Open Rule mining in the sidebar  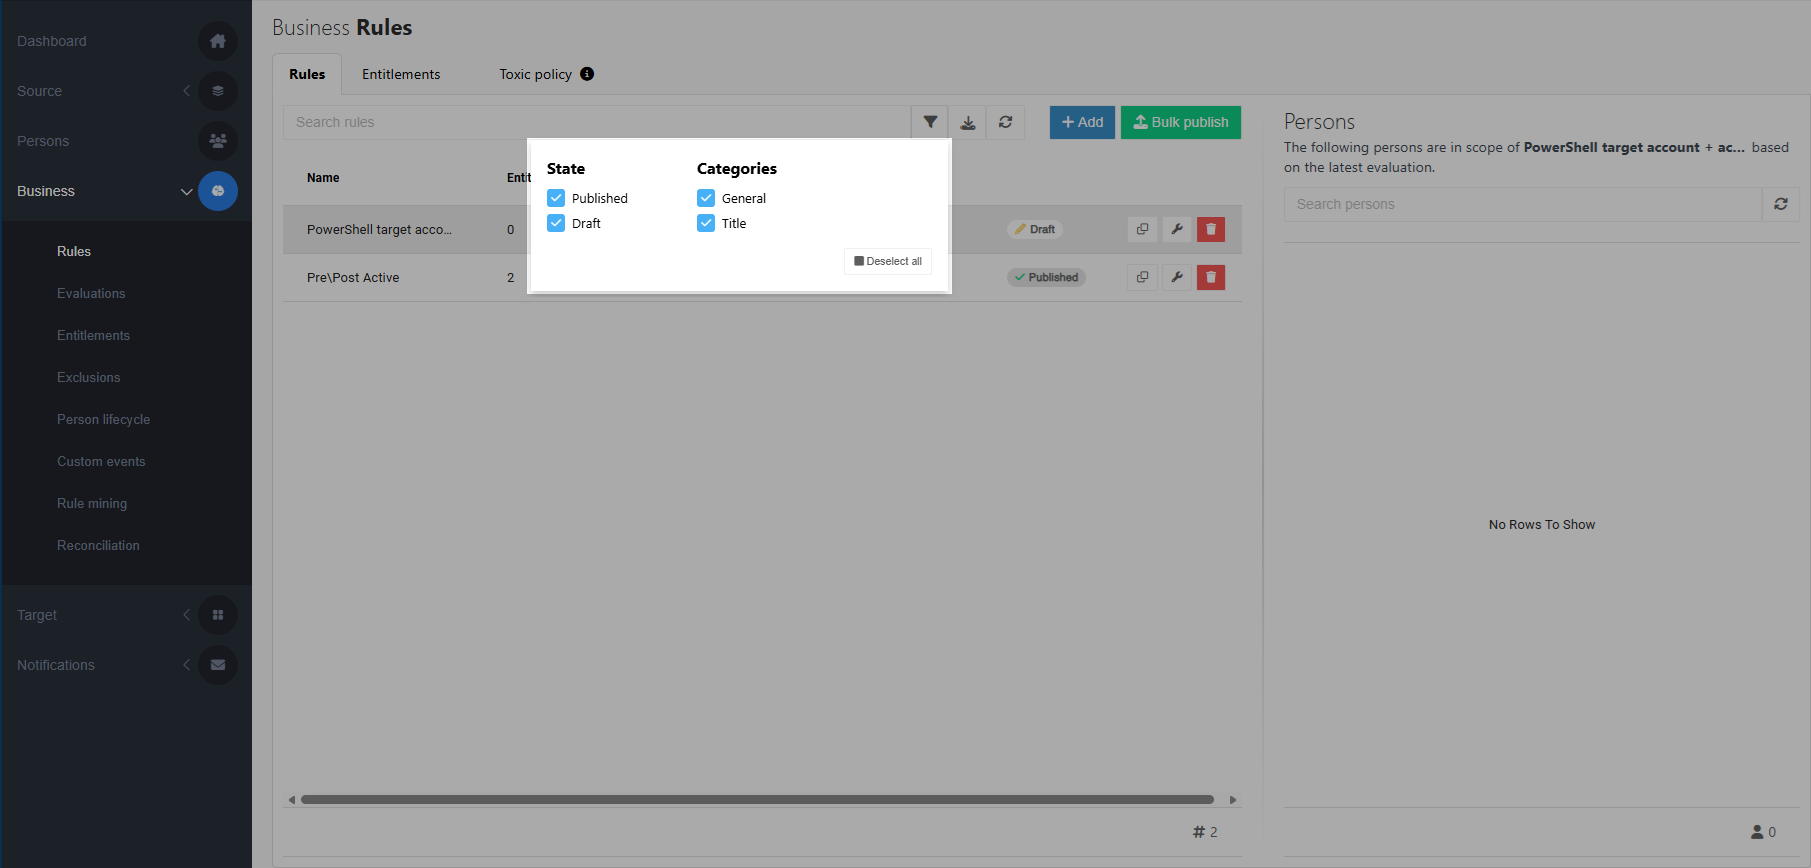click(92, 503)
